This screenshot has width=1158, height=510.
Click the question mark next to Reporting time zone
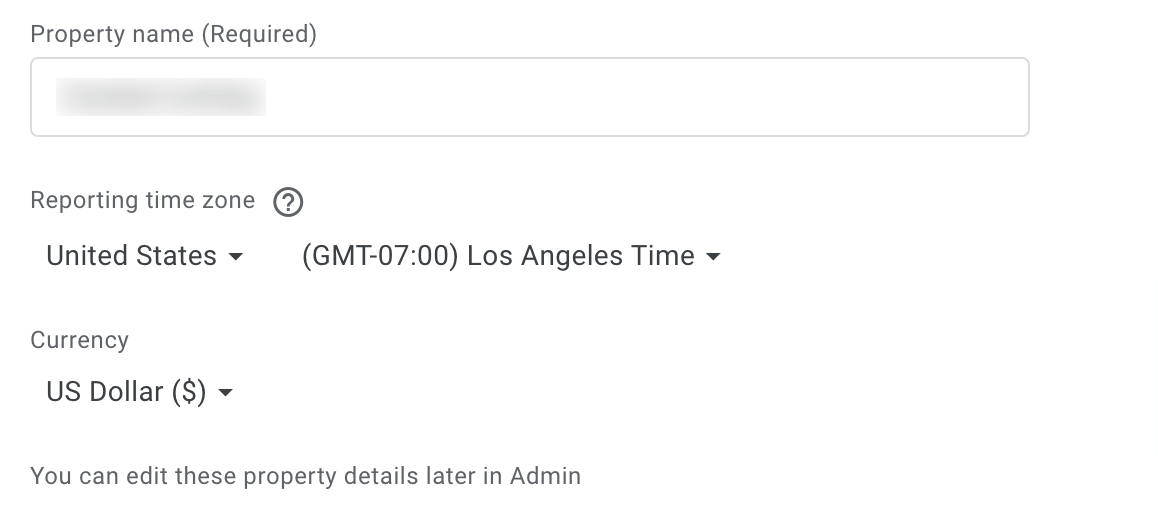click(288, 201)
